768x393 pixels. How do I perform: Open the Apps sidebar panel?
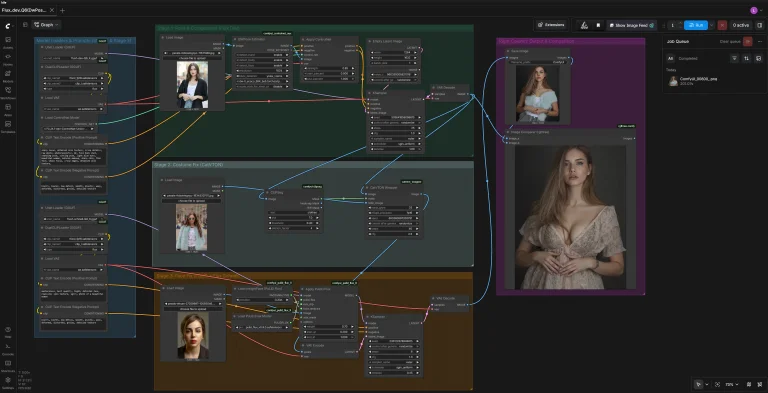[8, 110]
